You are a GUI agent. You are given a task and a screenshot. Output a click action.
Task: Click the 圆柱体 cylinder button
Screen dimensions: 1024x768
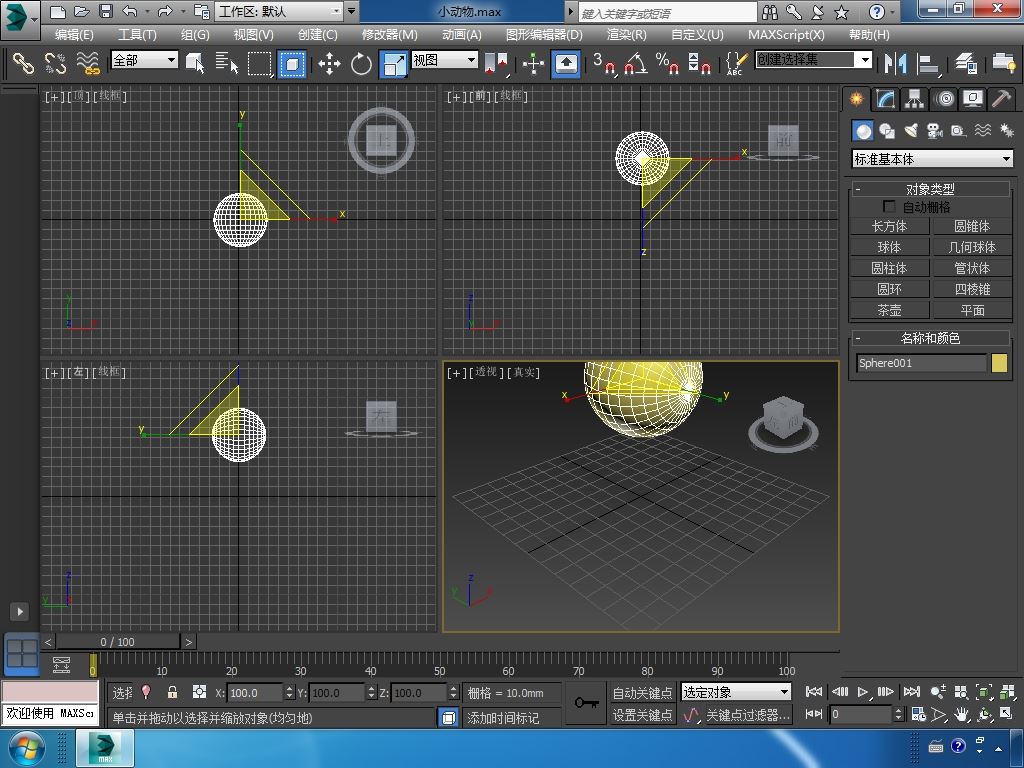889,268
